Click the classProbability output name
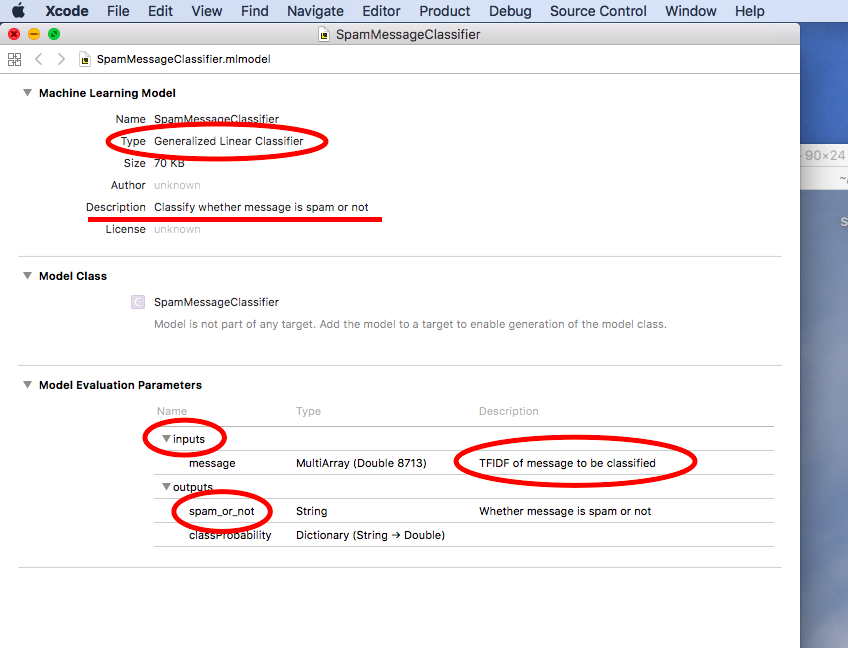Image resolution: width=848 pixels, height=648 pixels. click(230, 535)
